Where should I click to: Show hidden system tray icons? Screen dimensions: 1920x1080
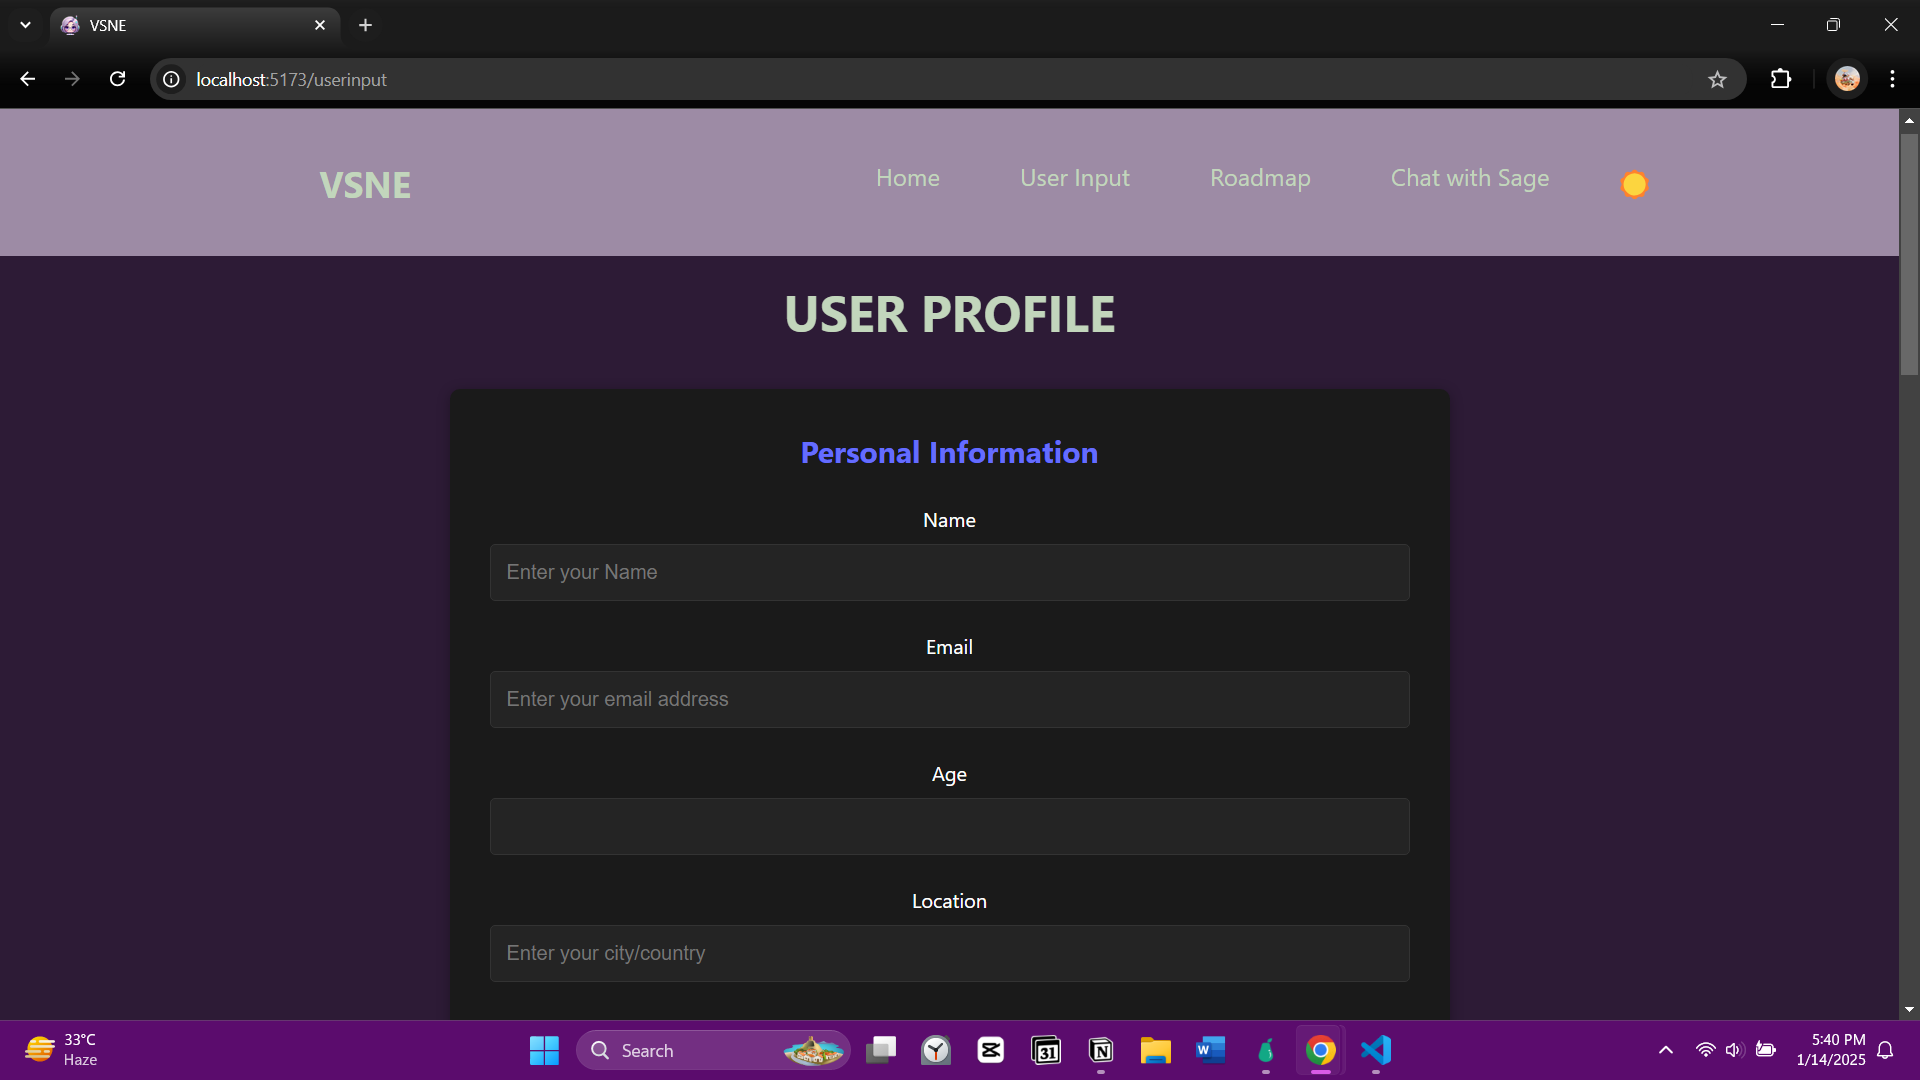coord(1665,1050)
